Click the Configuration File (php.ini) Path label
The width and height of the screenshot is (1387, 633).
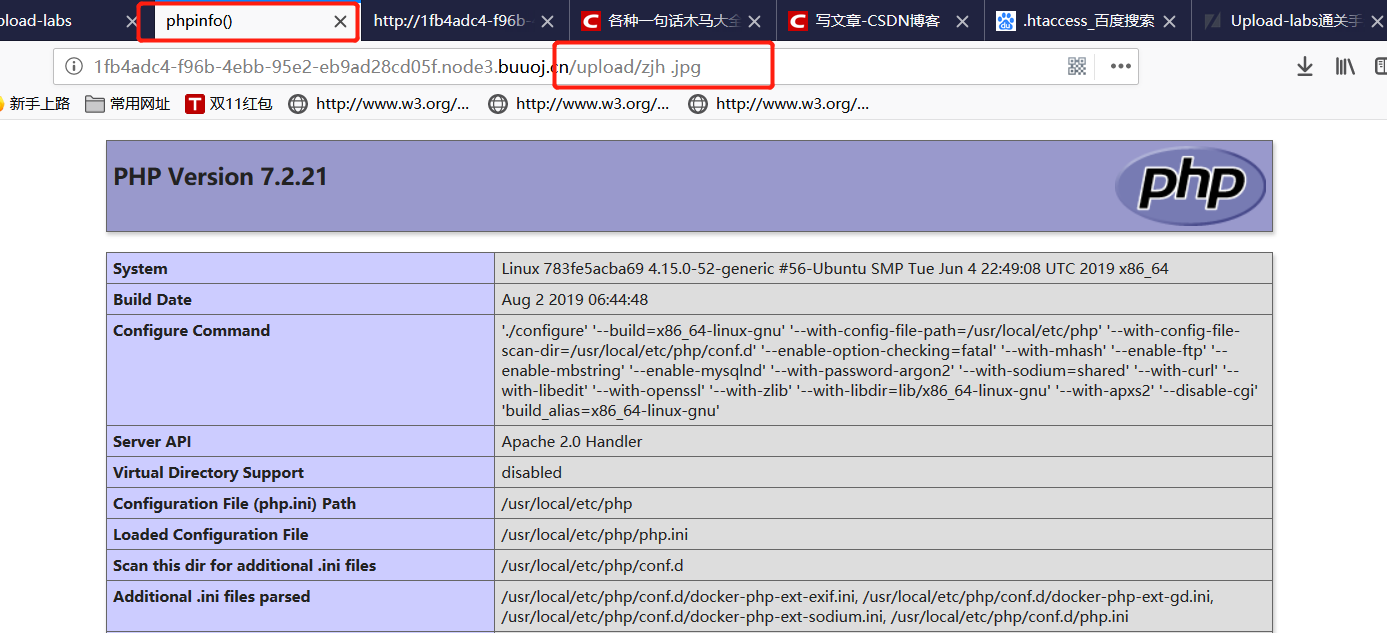point(235,504)
